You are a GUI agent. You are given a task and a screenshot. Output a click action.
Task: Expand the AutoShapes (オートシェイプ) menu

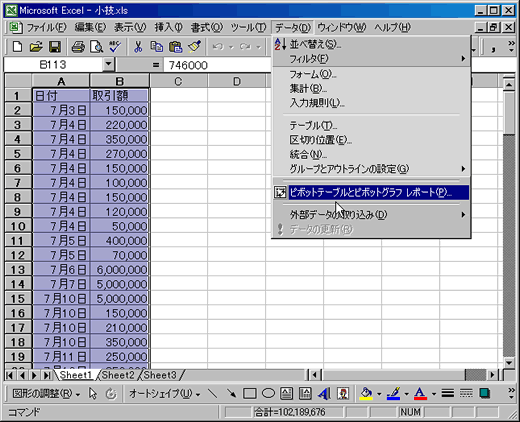[x=165, y=394]
